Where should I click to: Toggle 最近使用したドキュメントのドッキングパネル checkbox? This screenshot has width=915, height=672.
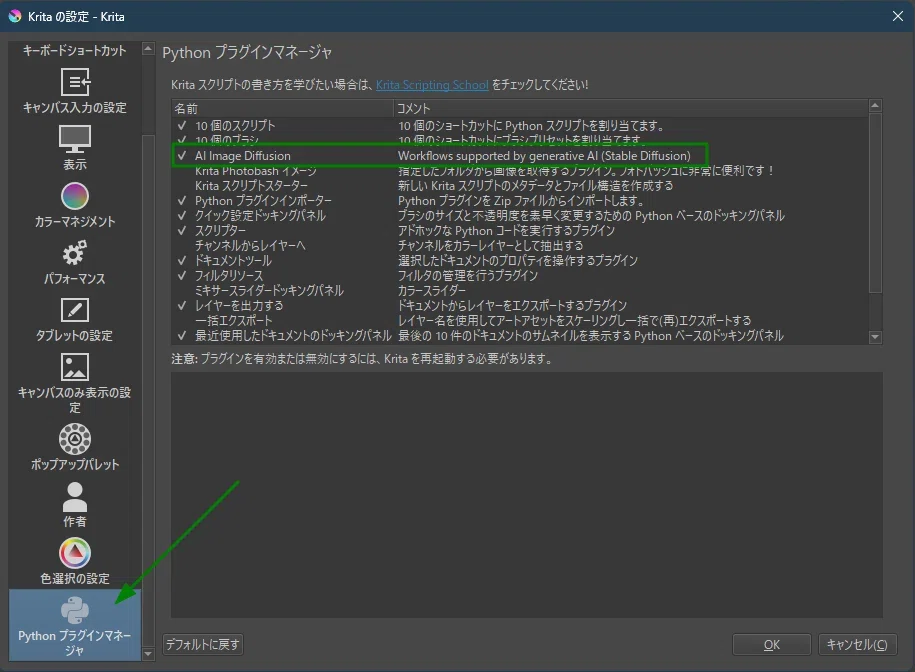click(x=182, y=335)
